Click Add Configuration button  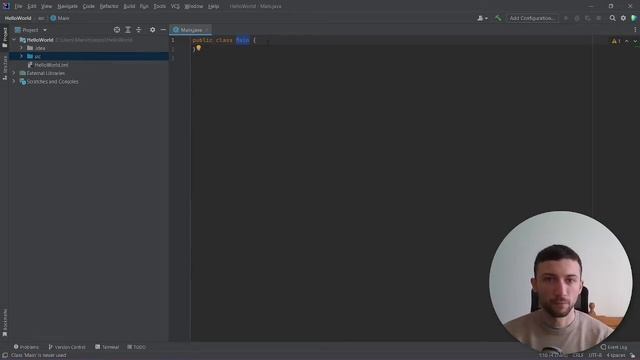click(532, 18)
